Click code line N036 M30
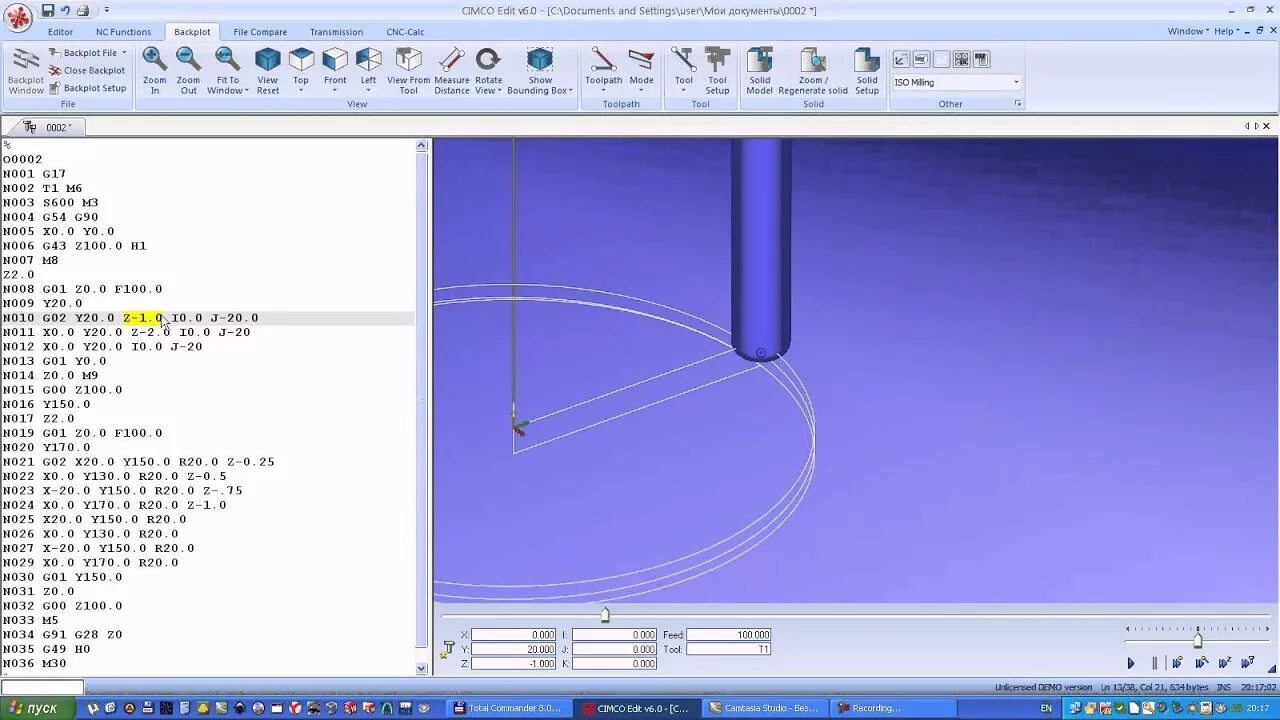 [34, 664]
